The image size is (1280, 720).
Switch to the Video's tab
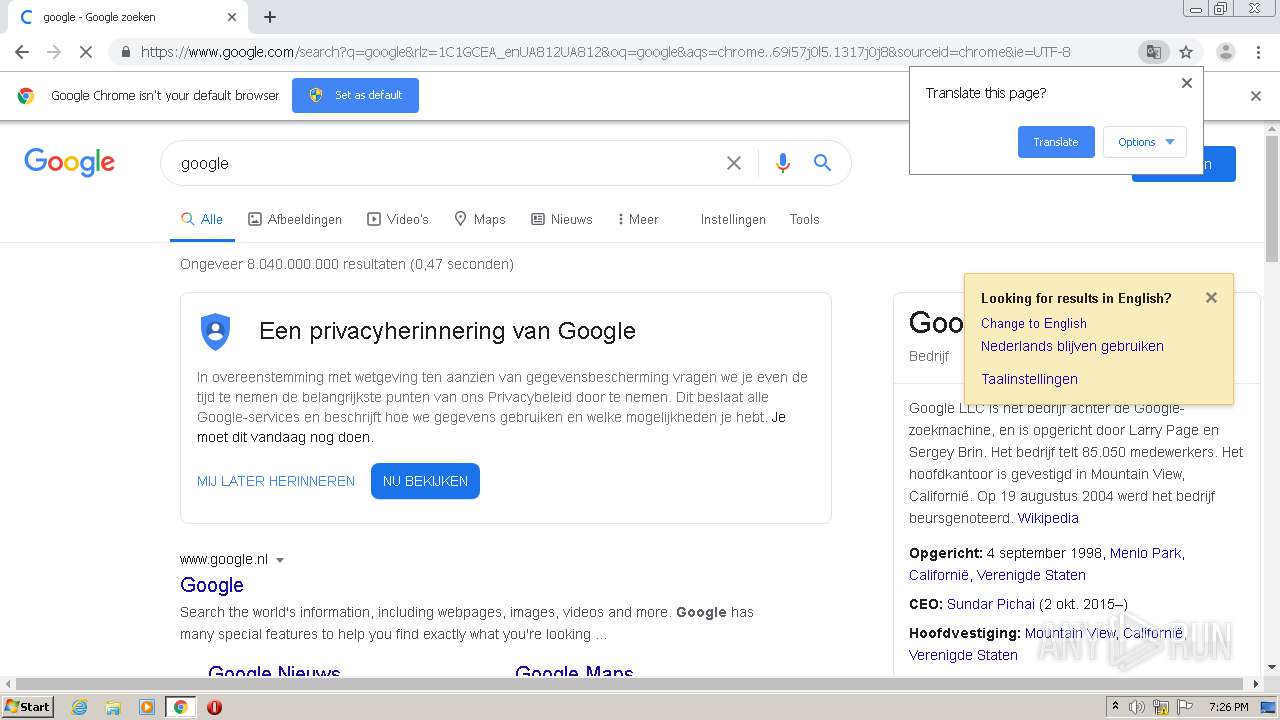[x=398, y=219]
